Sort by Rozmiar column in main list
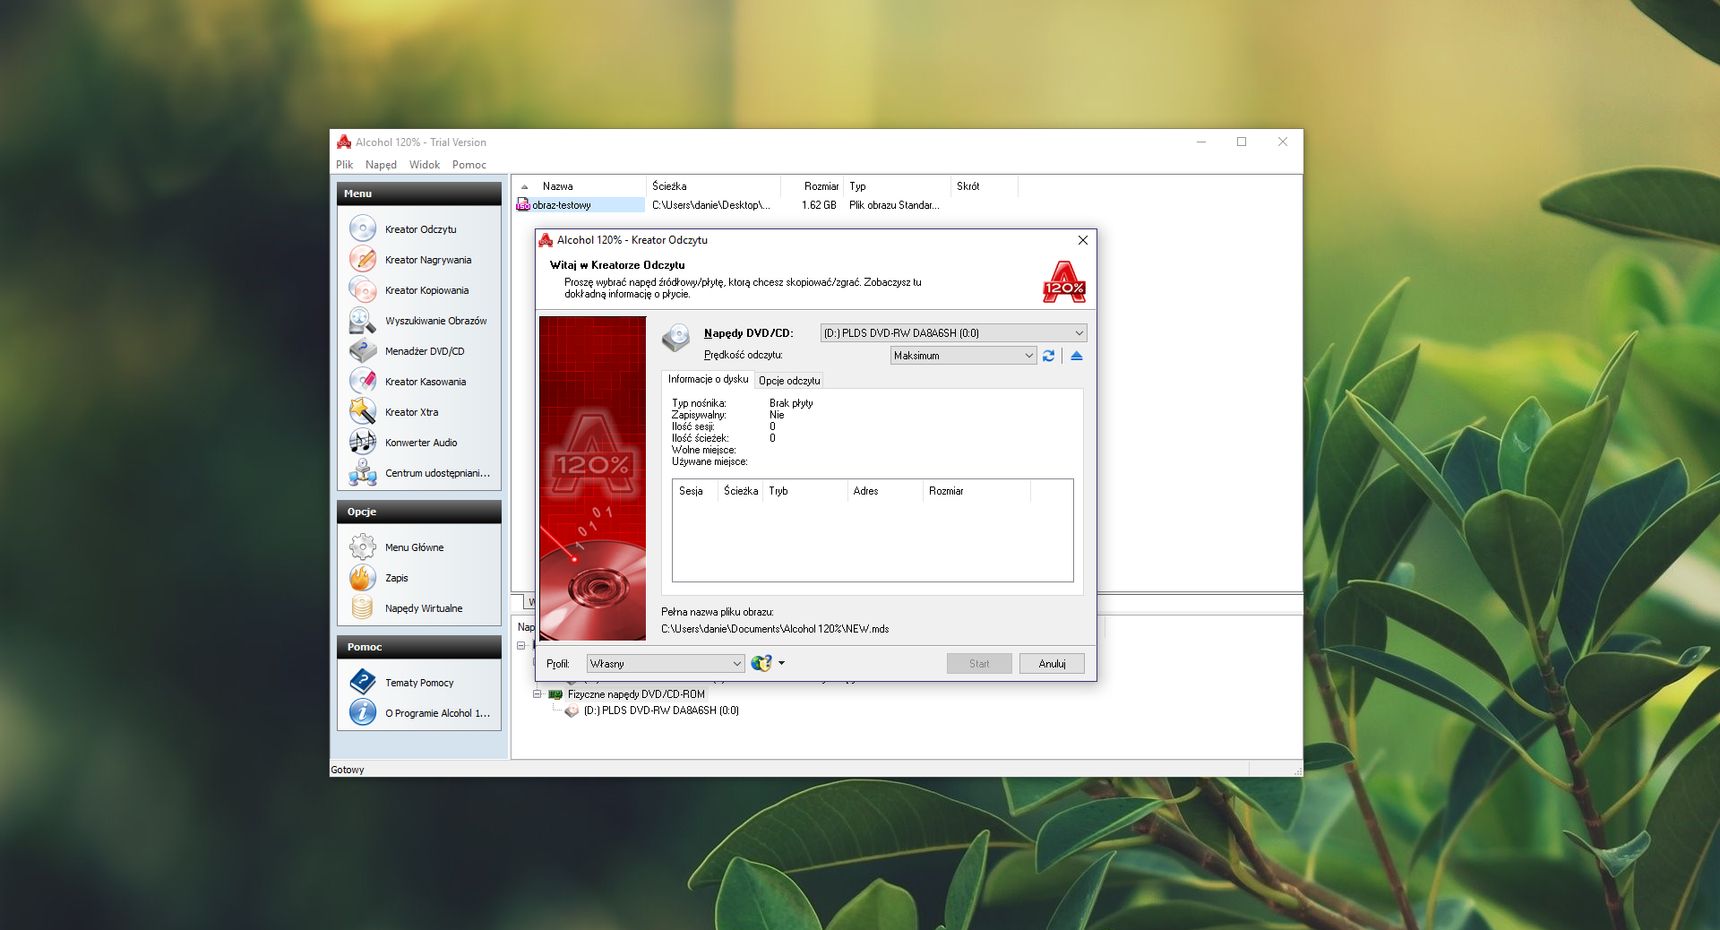This screenshot has height=930, width=1720. point(812,186)
